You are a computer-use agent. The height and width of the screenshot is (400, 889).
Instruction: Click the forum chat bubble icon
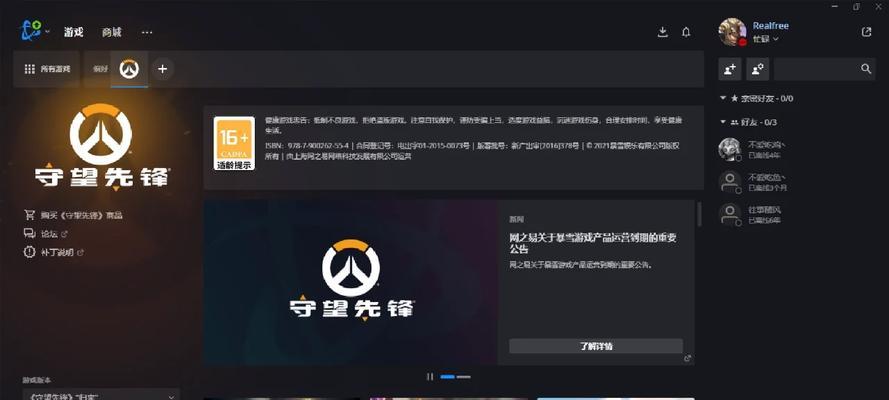29,233
